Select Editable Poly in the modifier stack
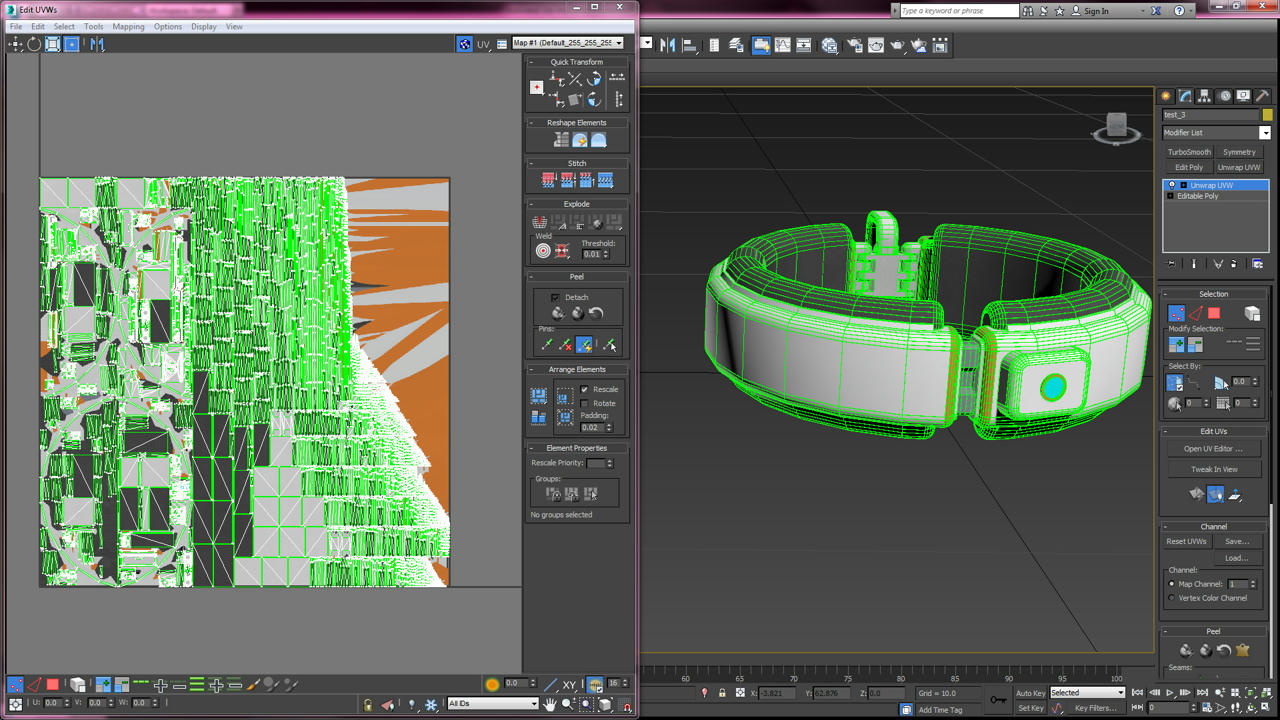This screenshot has width=1280, height=720. (x=1197, y=196)
